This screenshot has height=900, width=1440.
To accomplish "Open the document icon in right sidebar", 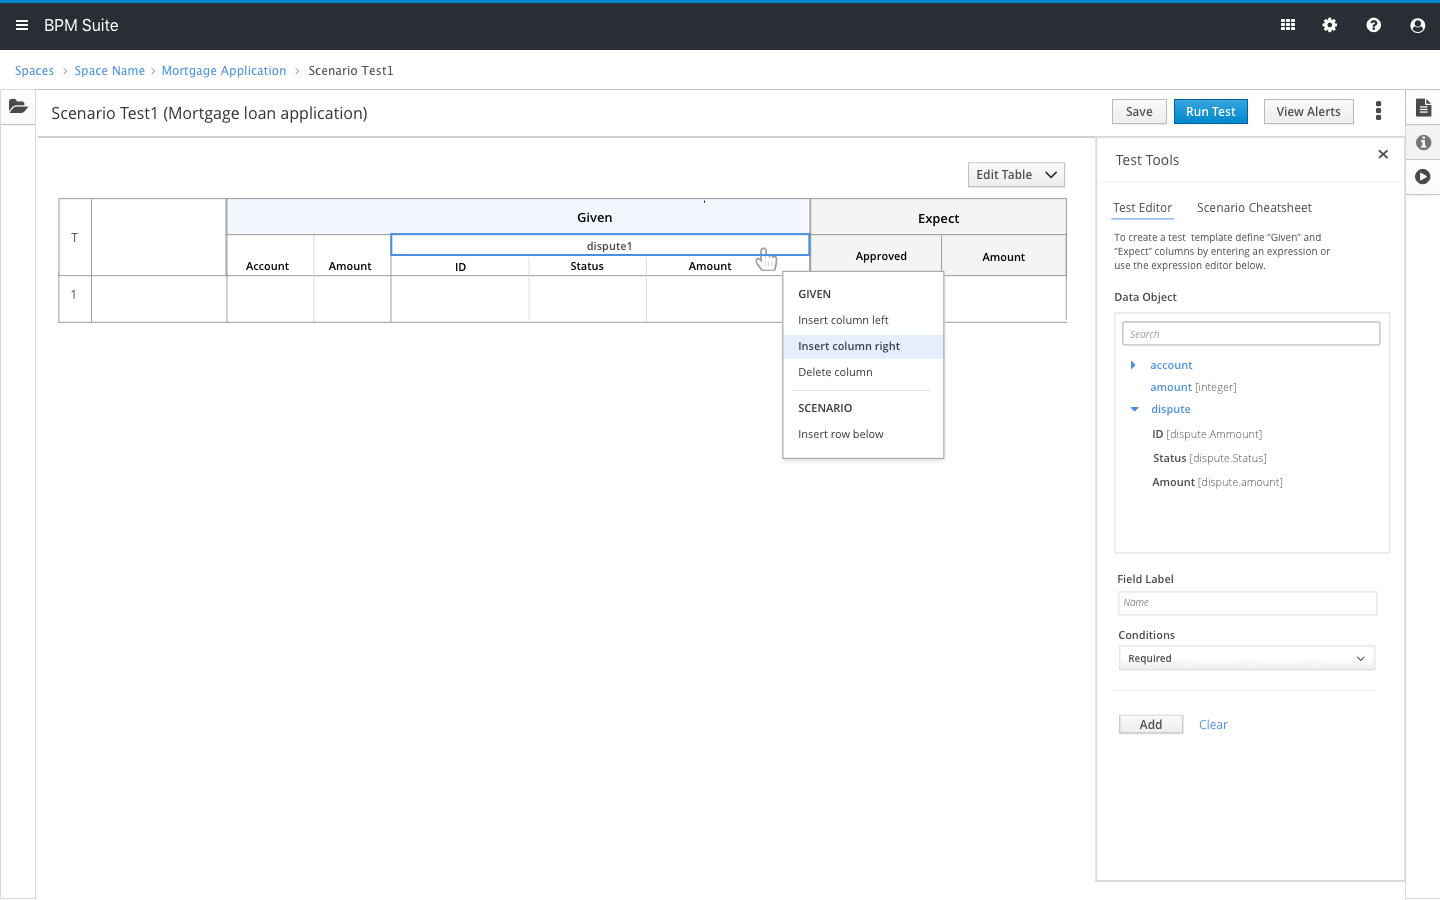I will point(1423,108).
